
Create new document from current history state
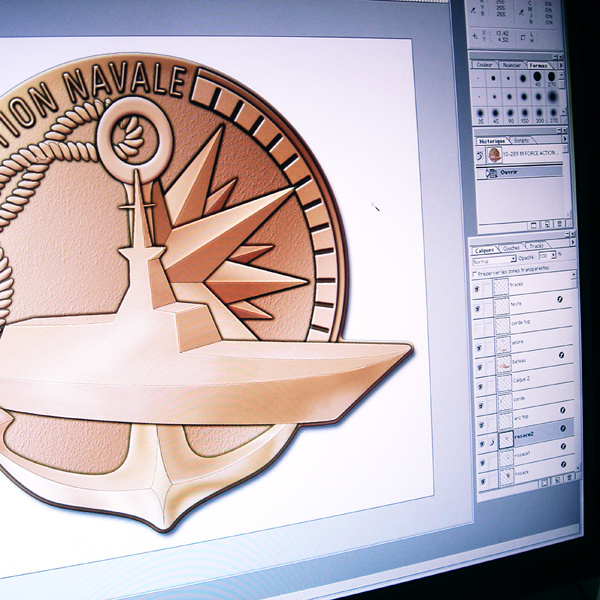[533, 225]
